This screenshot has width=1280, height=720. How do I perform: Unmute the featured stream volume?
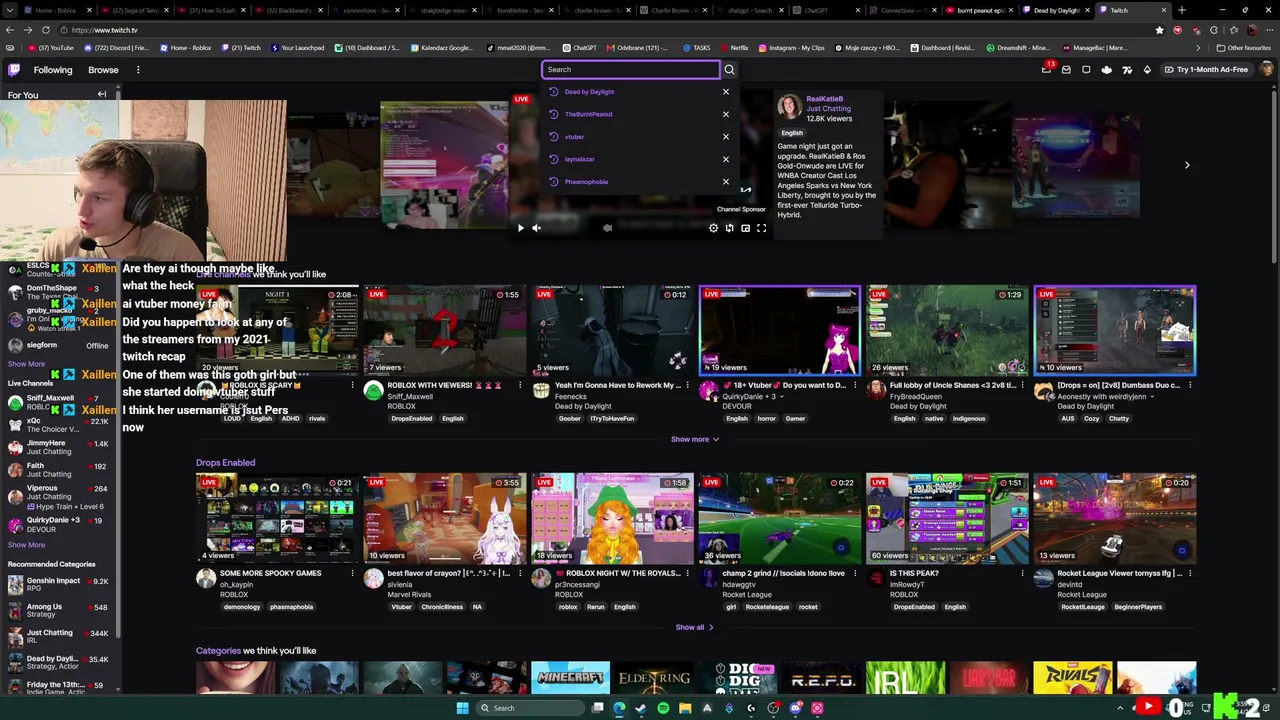[536, 228]
